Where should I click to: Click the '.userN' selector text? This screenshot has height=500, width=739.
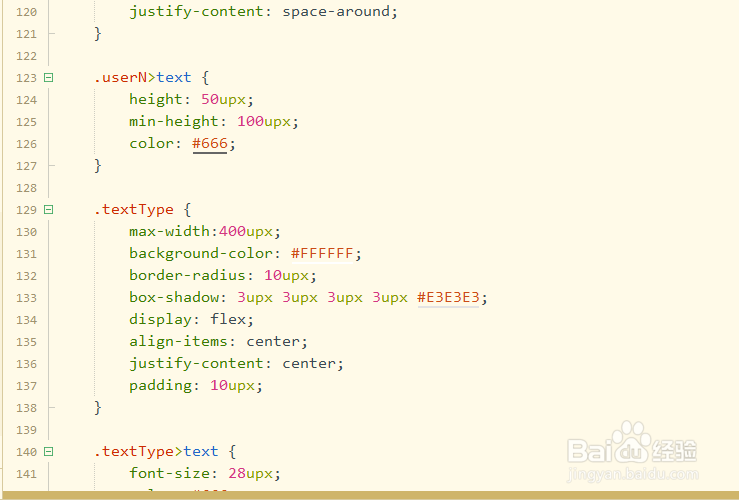(121, 77)
